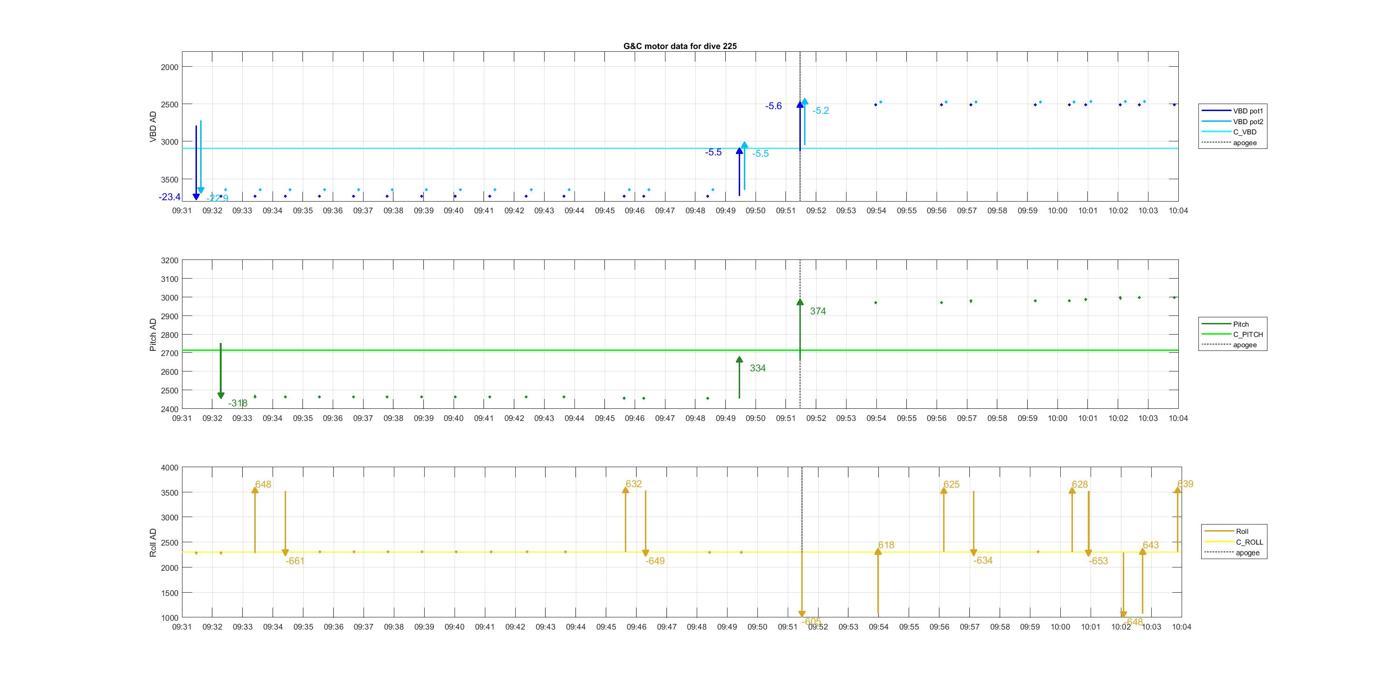Screen dimensions: 1400x693
Task: Click the '2000' tick on VBD y-axis
Action: pyautogui.click(x=169, y=67)
